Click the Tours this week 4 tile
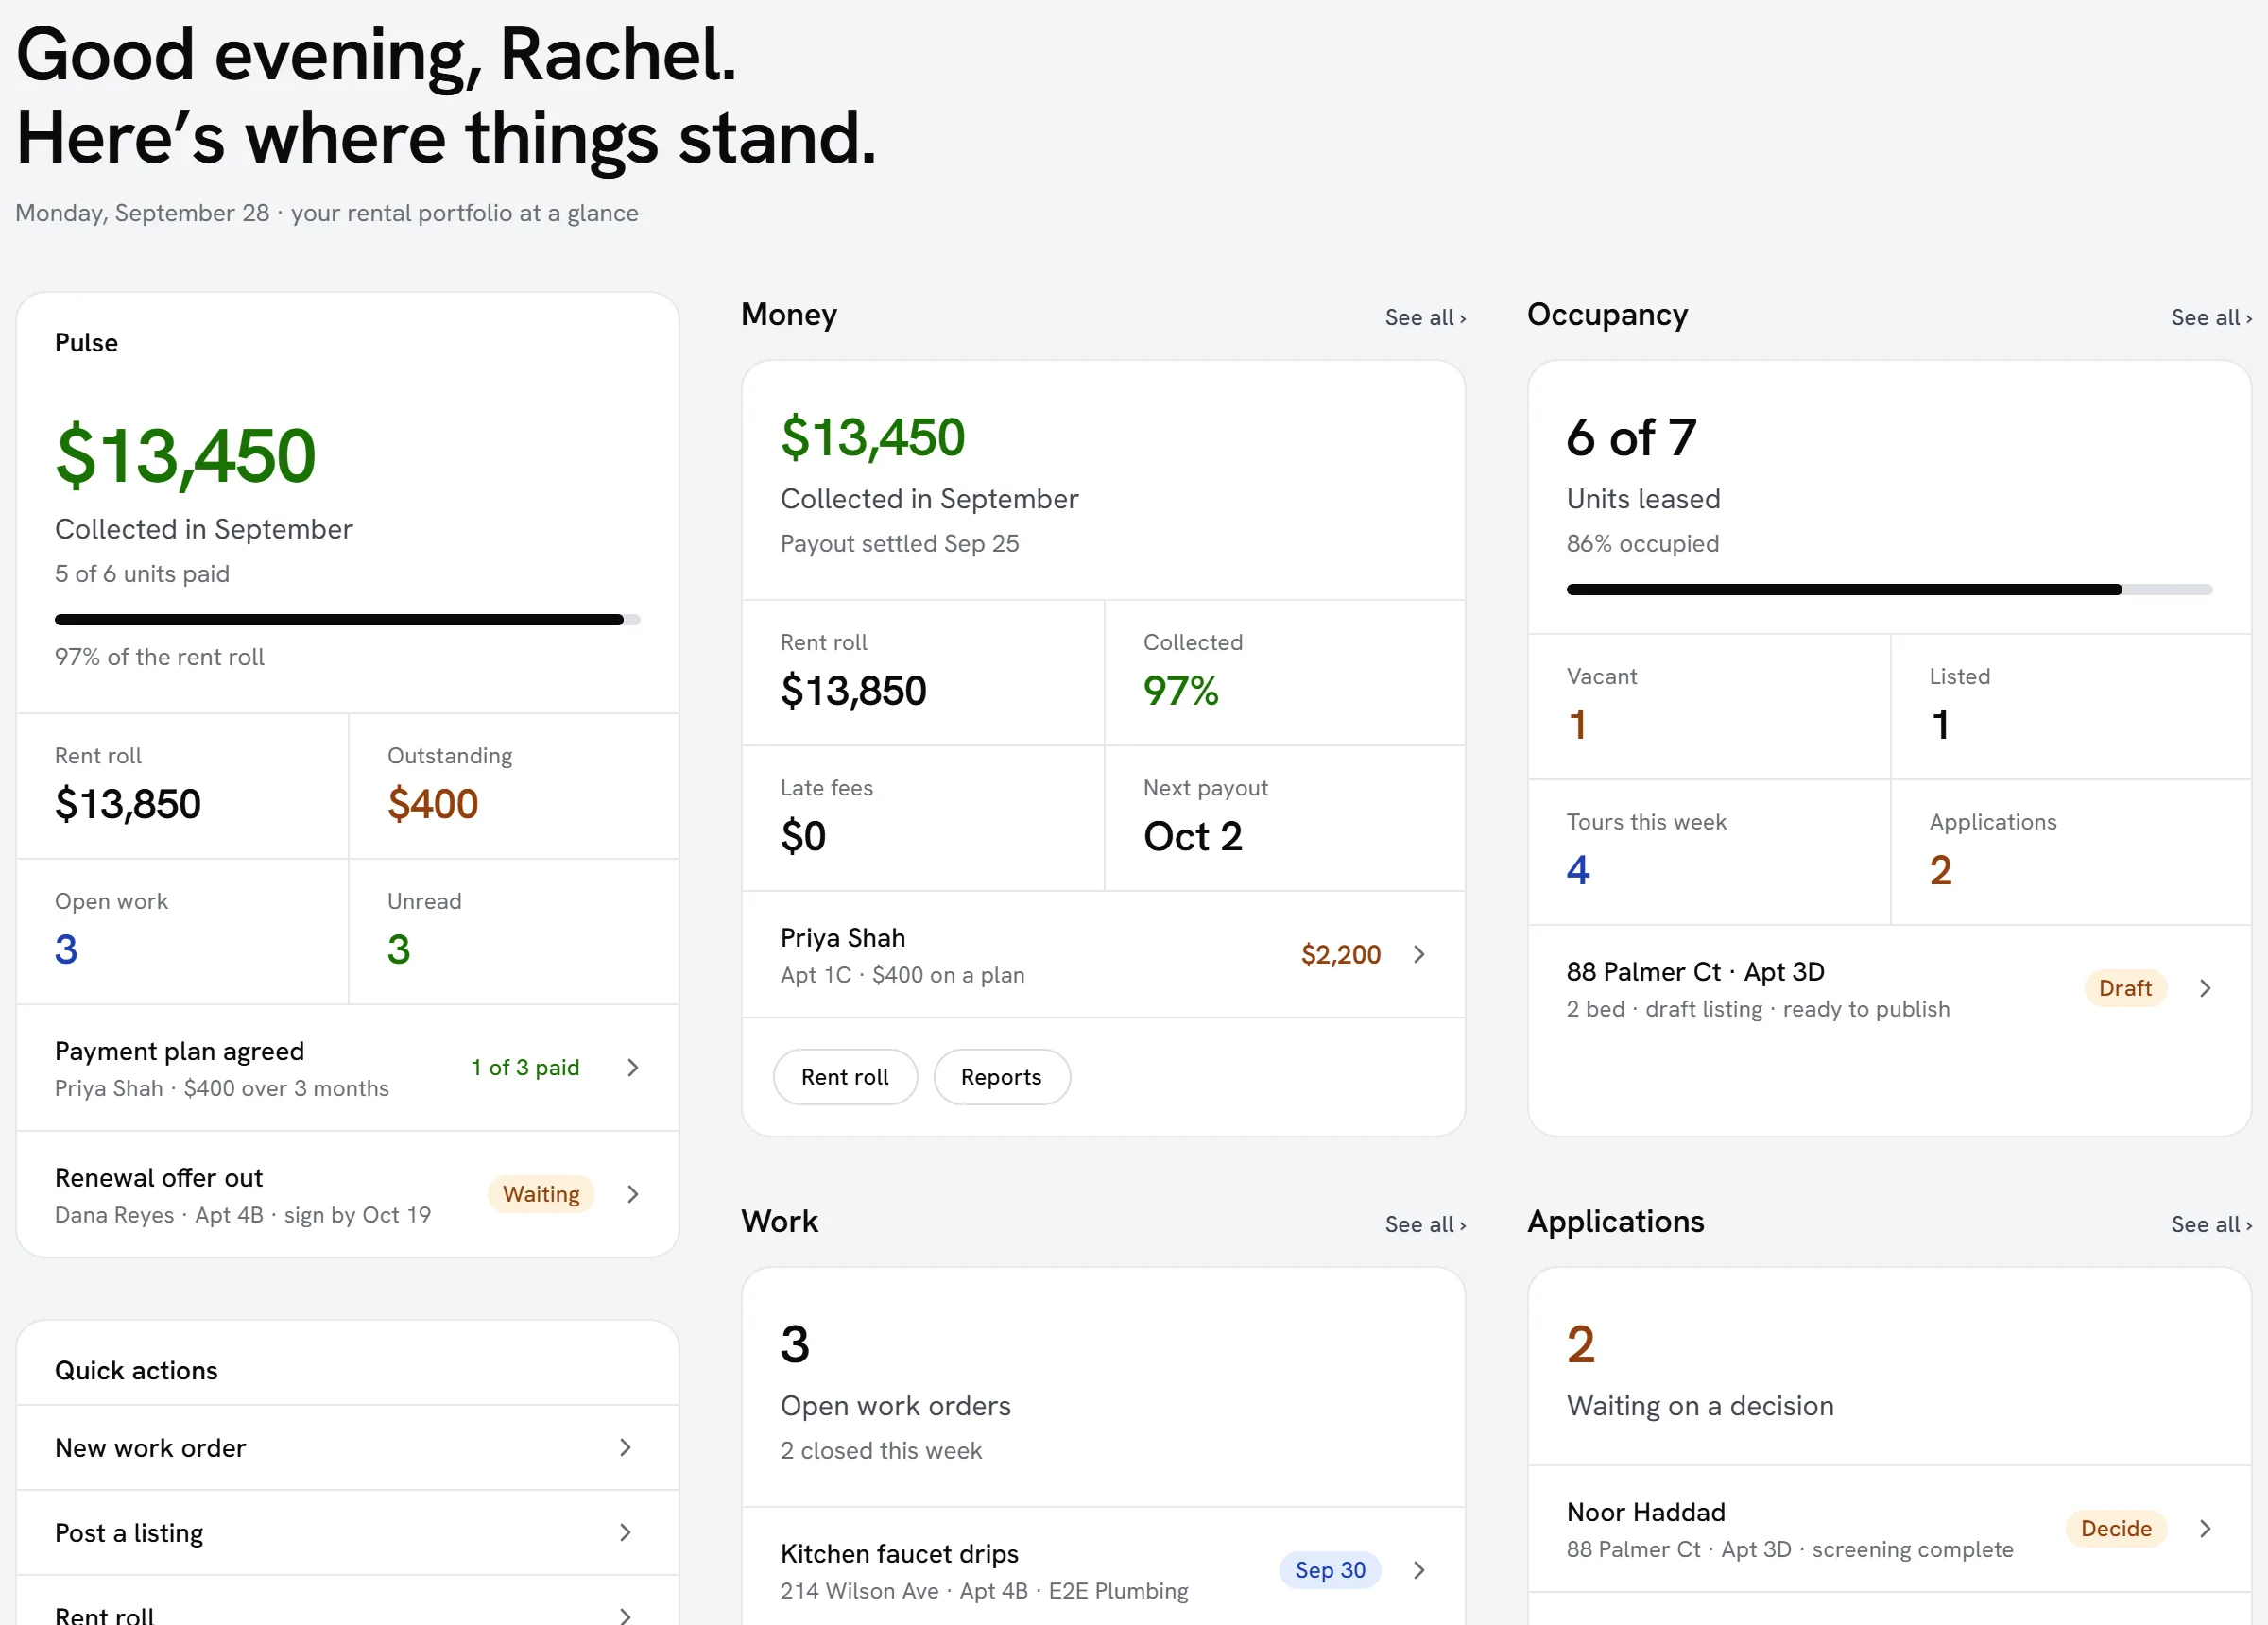 pos(1709,852)
